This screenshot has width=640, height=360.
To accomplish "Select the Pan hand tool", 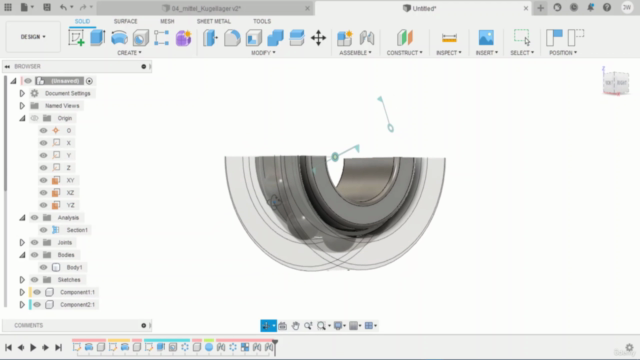I will [x=295, y=325].
